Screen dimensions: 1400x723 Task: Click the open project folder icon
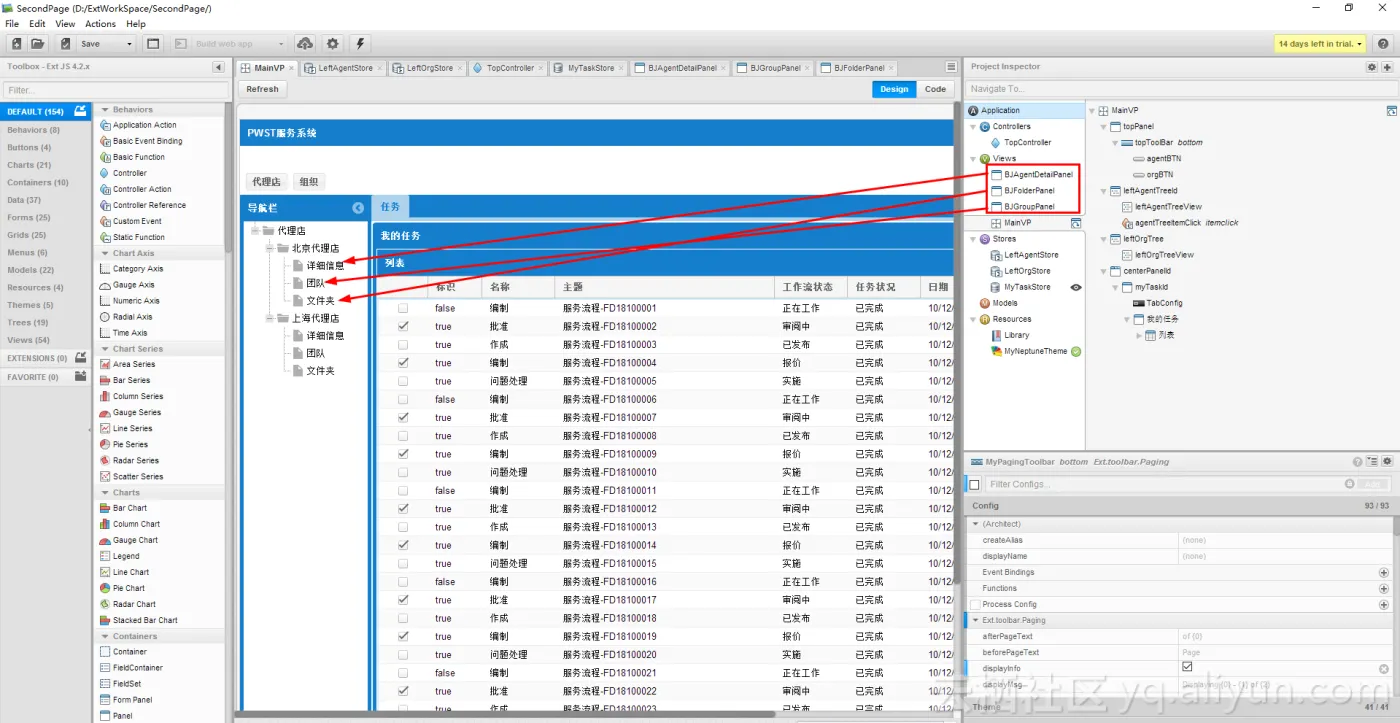[38, 44]
